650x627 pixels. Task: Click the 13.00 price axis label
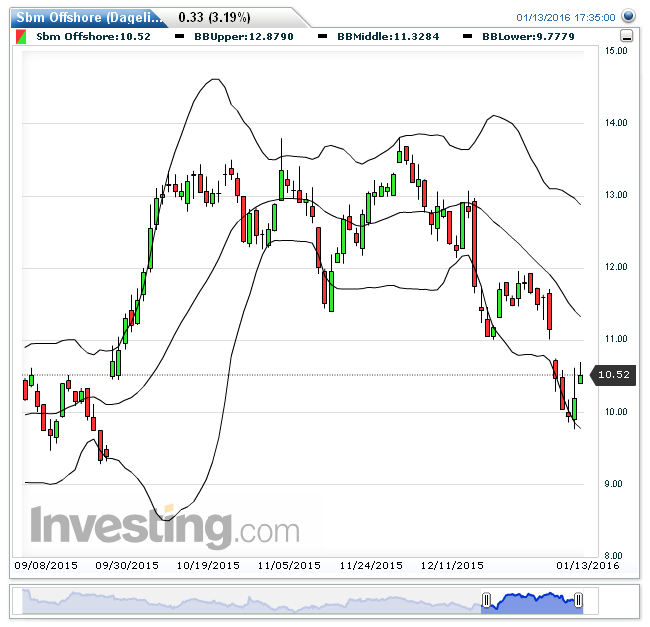click(x=616, y=194)
